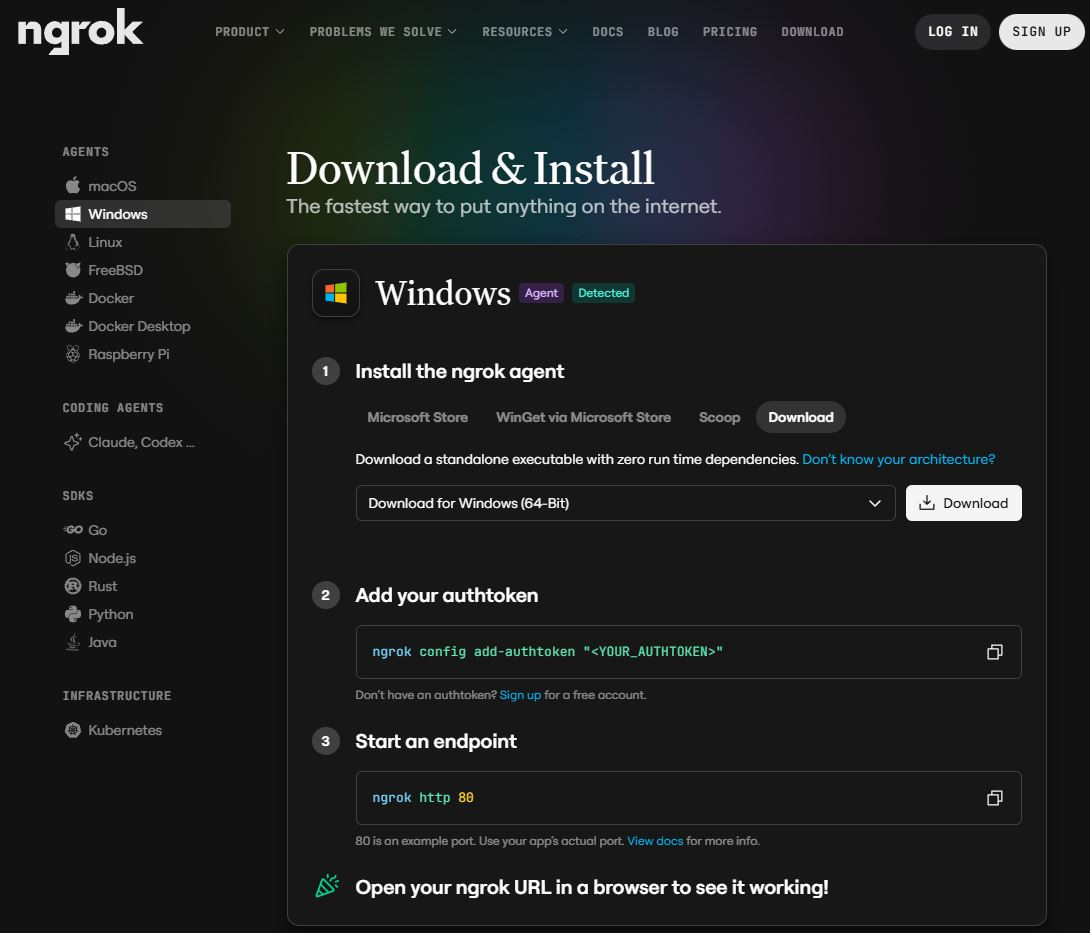Click the large Windows logo tile
This screenshot has height=933, width=1090.
pyautogui.click(x=336, y=293)
